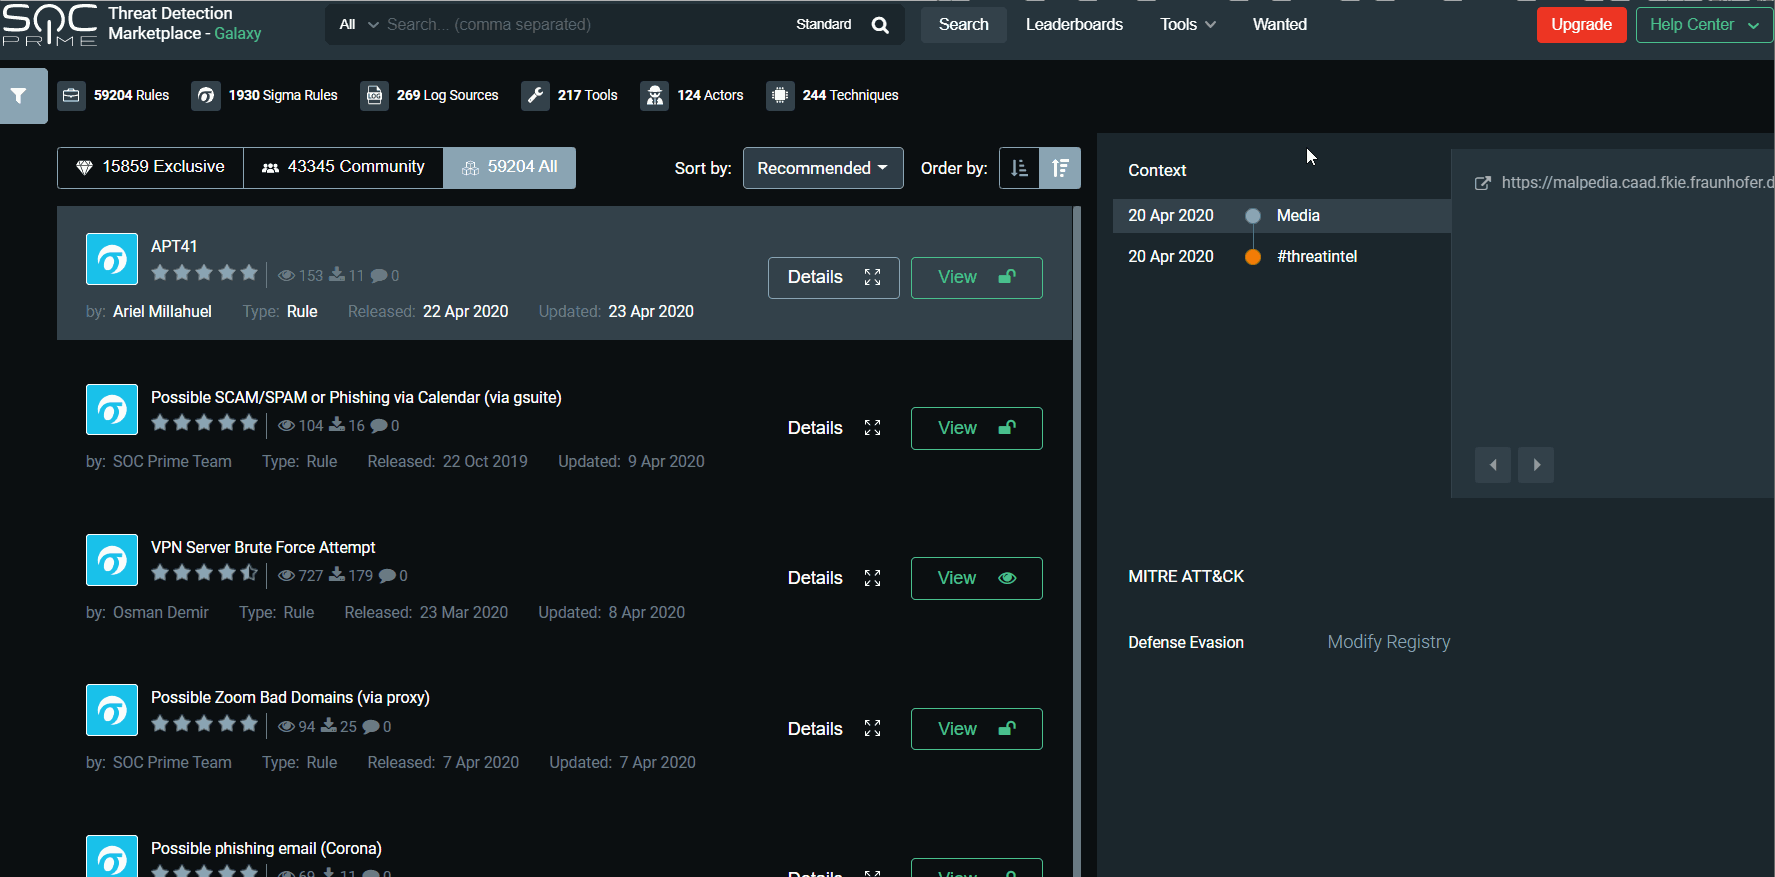Toggle Standard search mode

coord(824,25)
